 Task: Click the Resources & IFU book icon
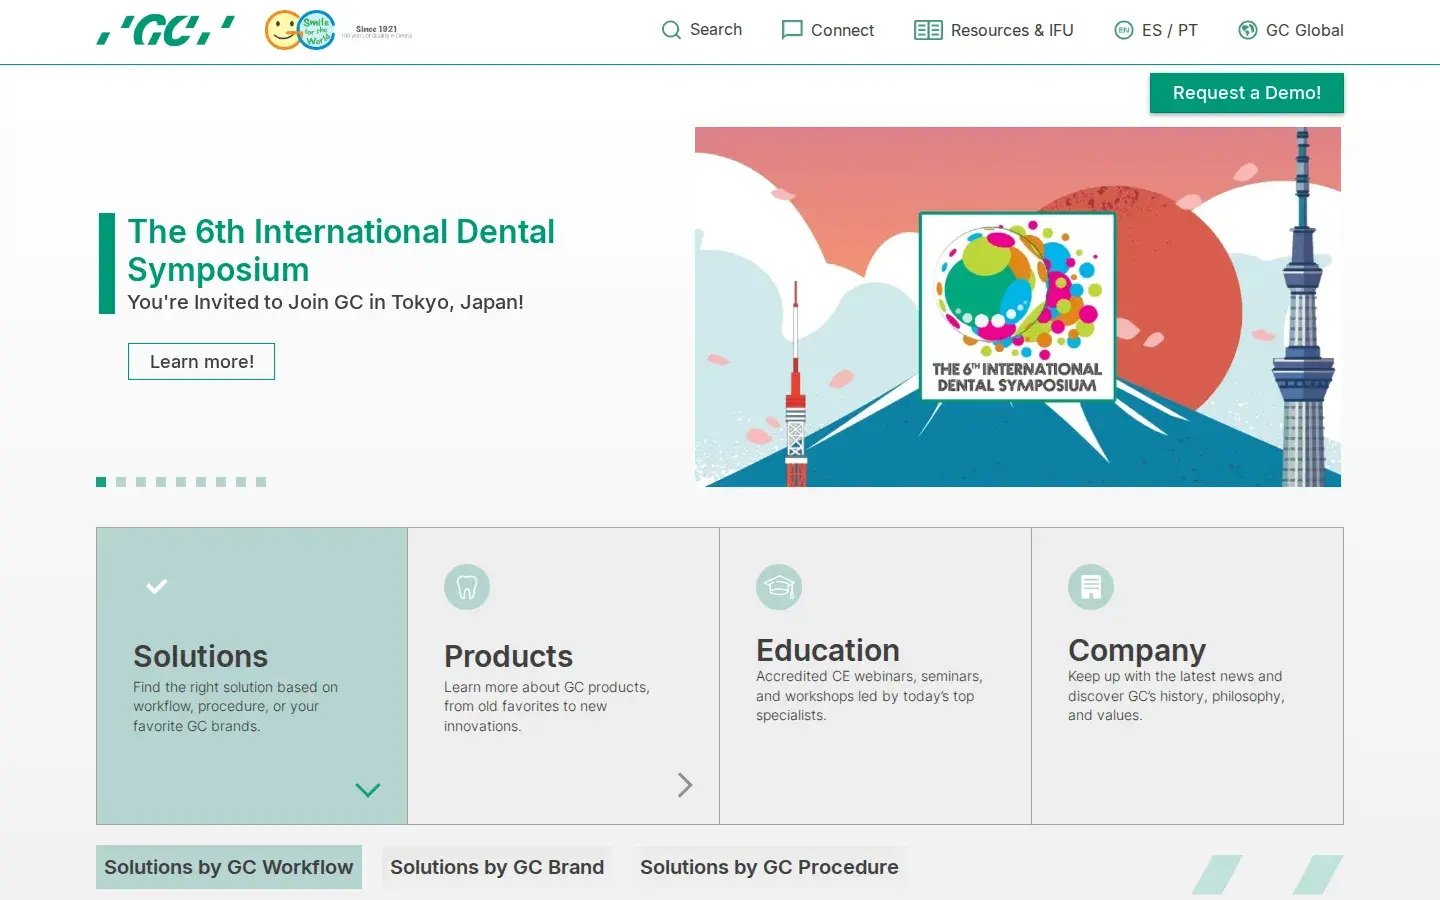click(x=928, y=30)
